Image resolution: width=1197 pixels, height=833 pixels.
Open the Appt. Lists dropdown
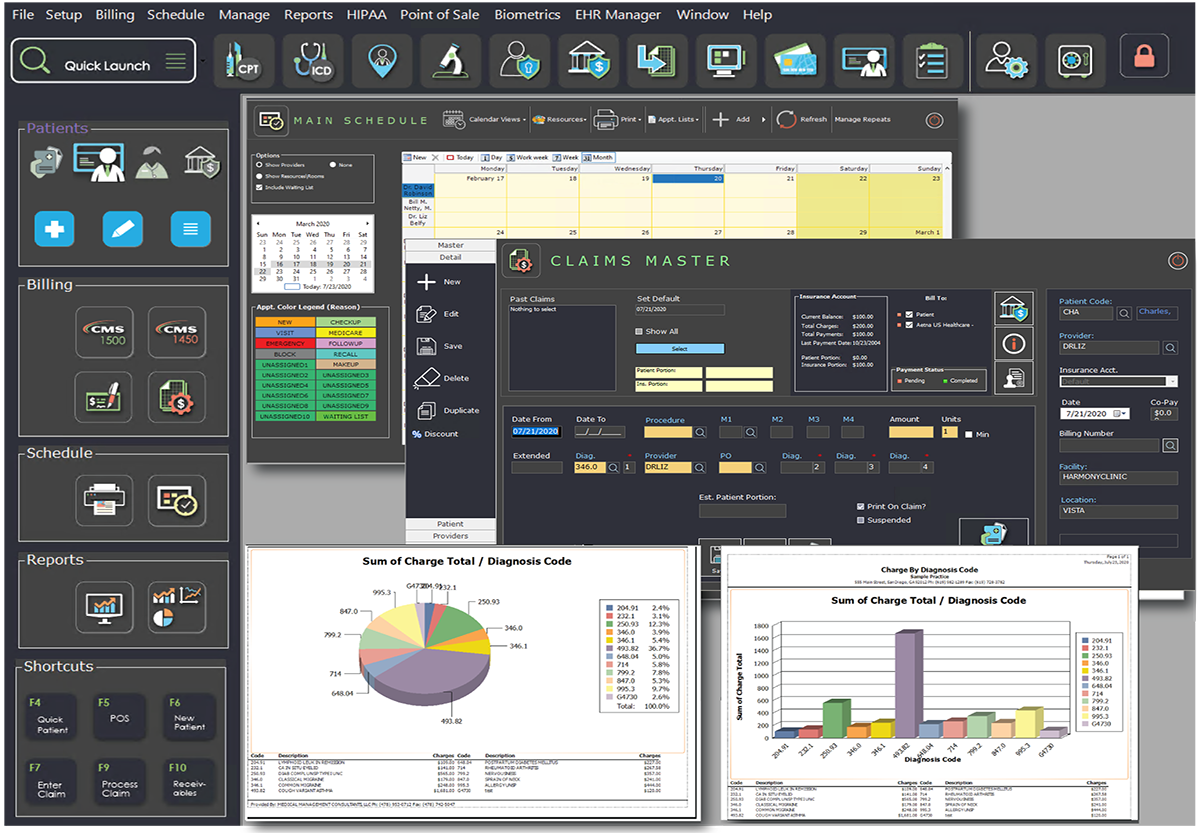pyautogui.click(x=673, y=120)
